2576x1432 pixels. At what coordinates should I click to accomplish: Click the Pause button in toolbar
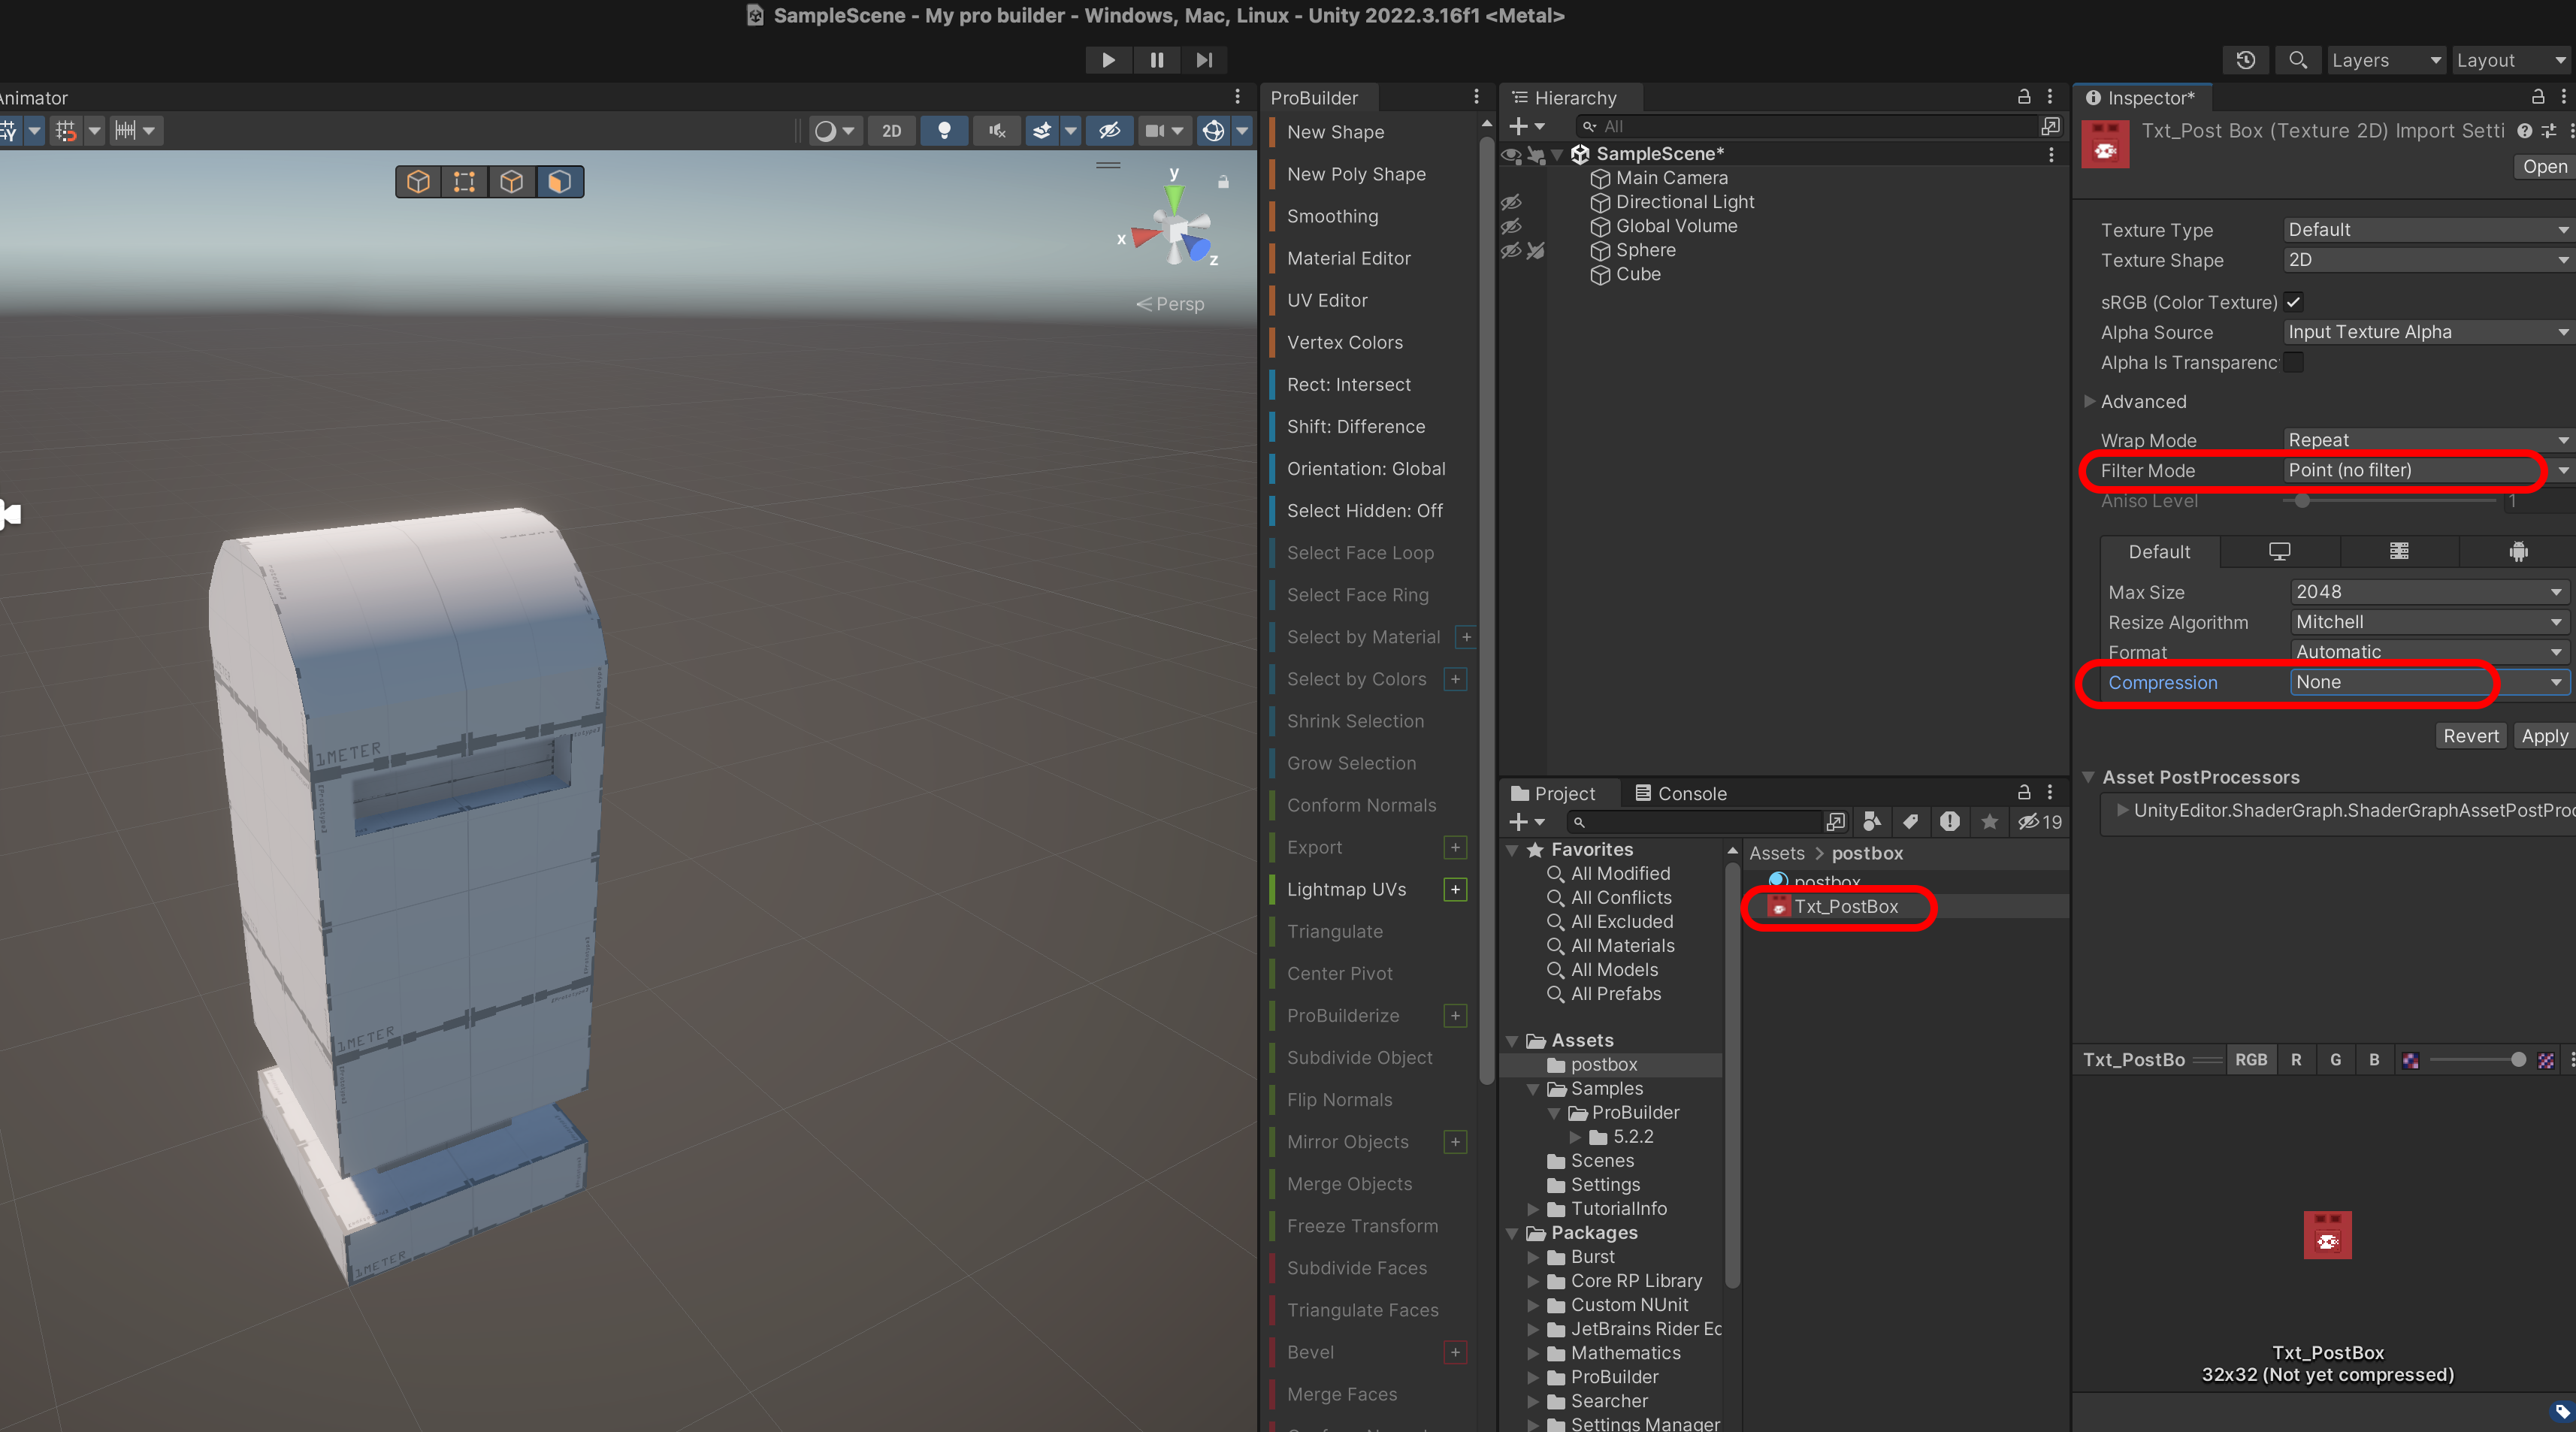pos(1156,60)
